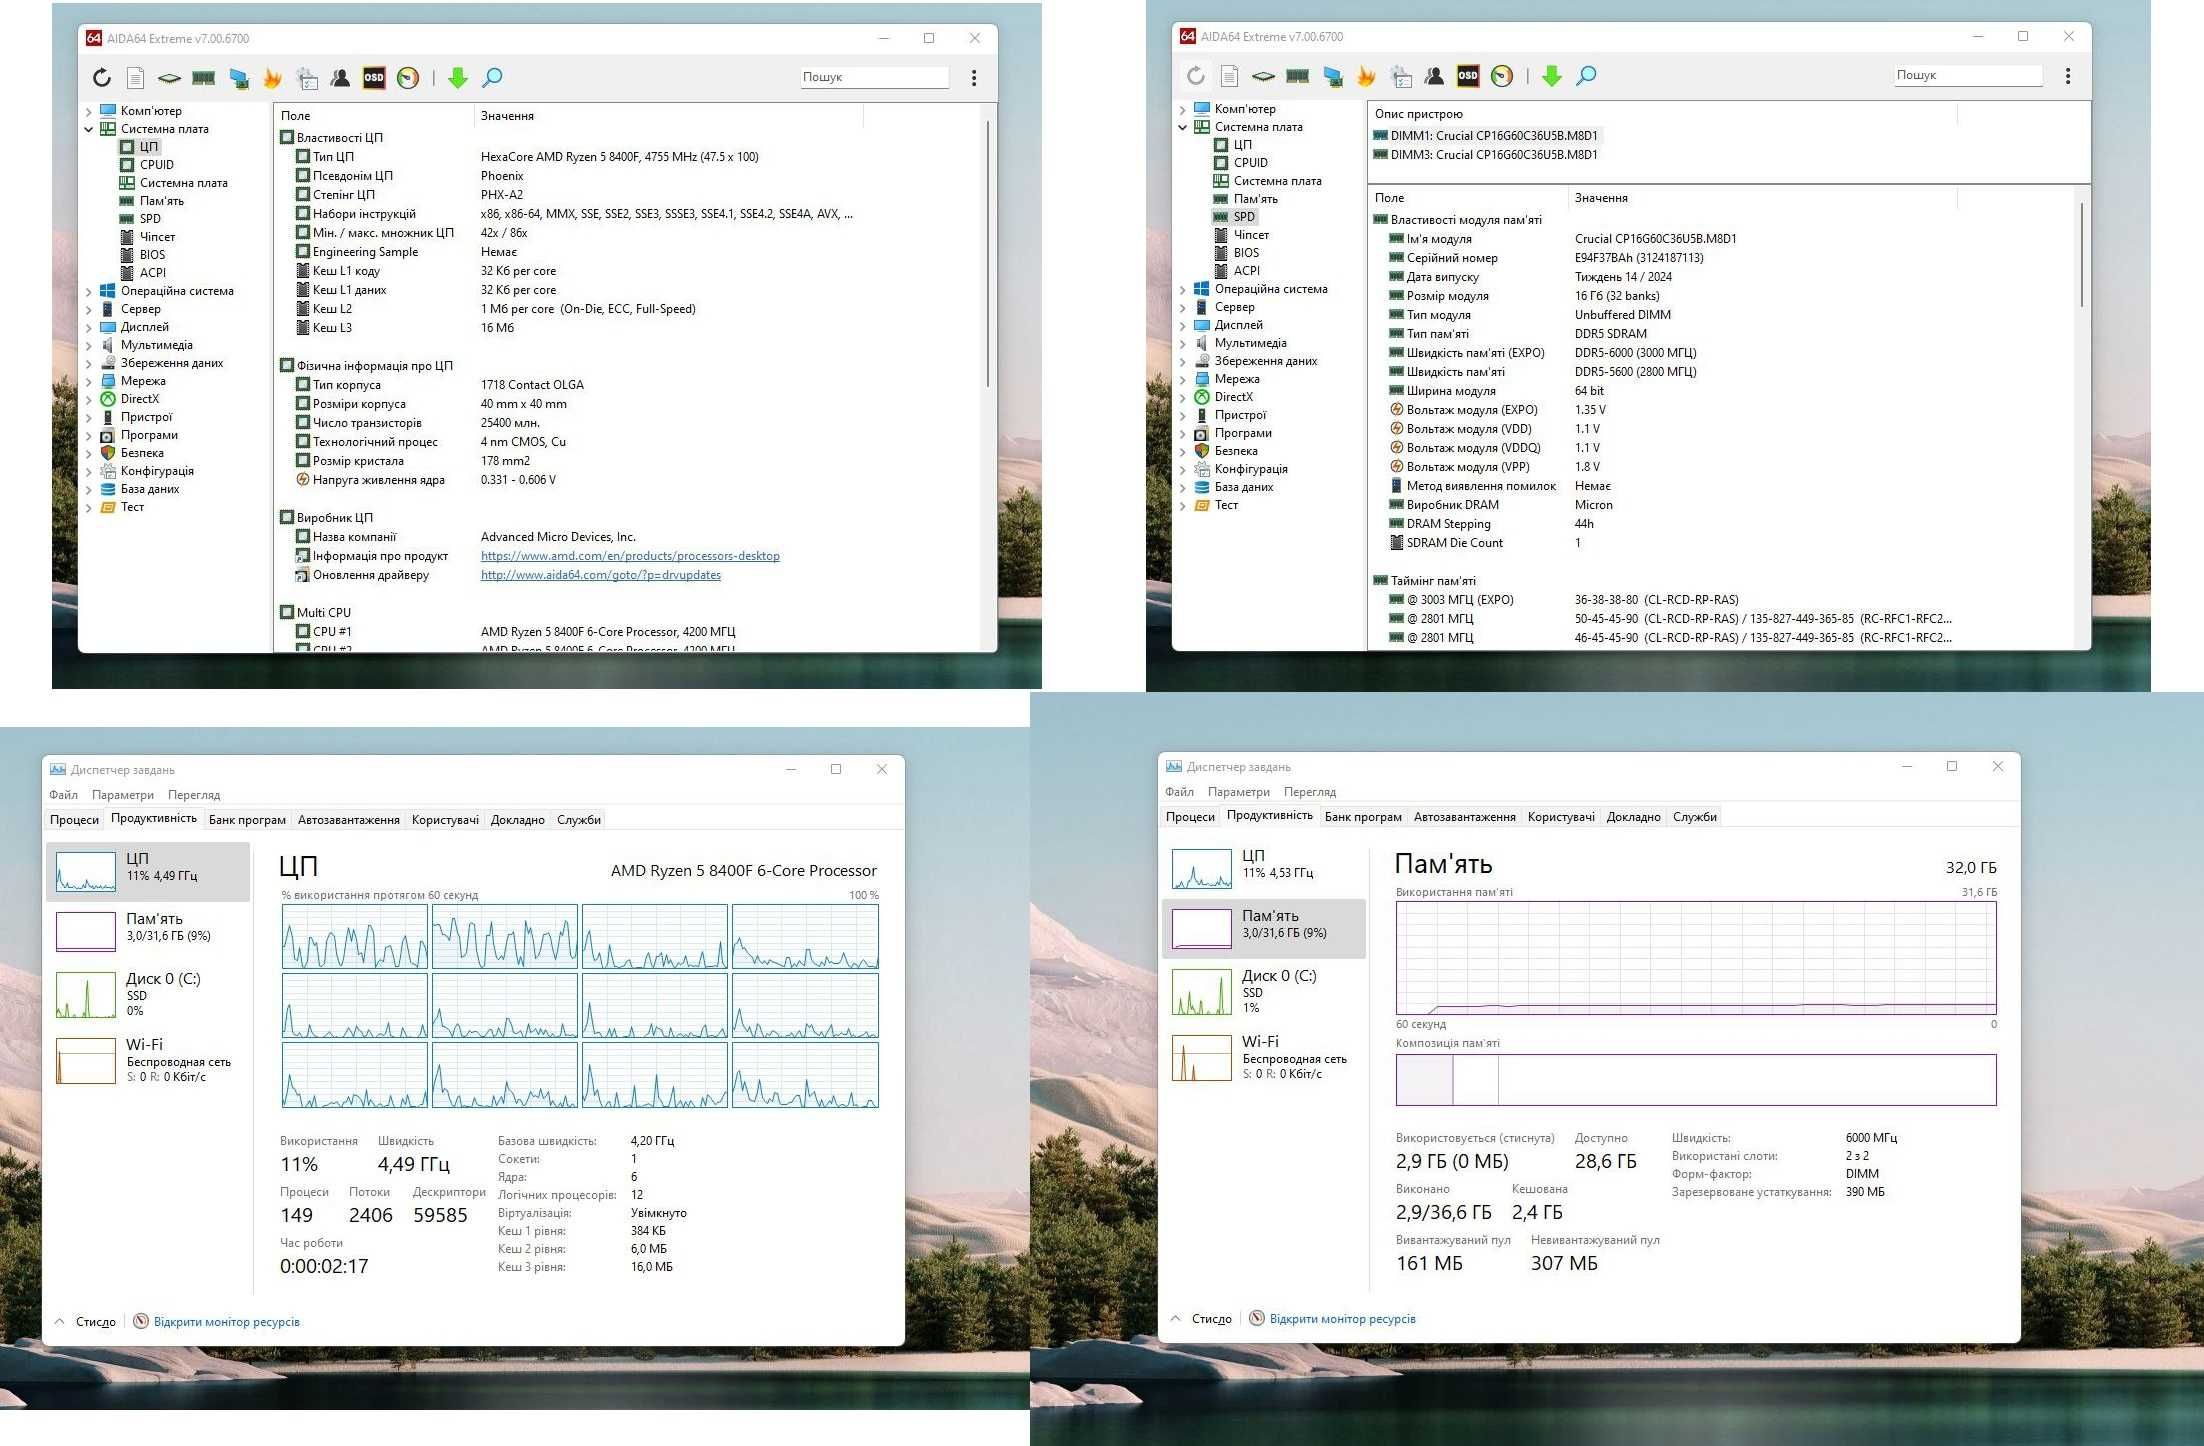Open Файл menu in CPU Task Manager

click(x=64, y=795)
